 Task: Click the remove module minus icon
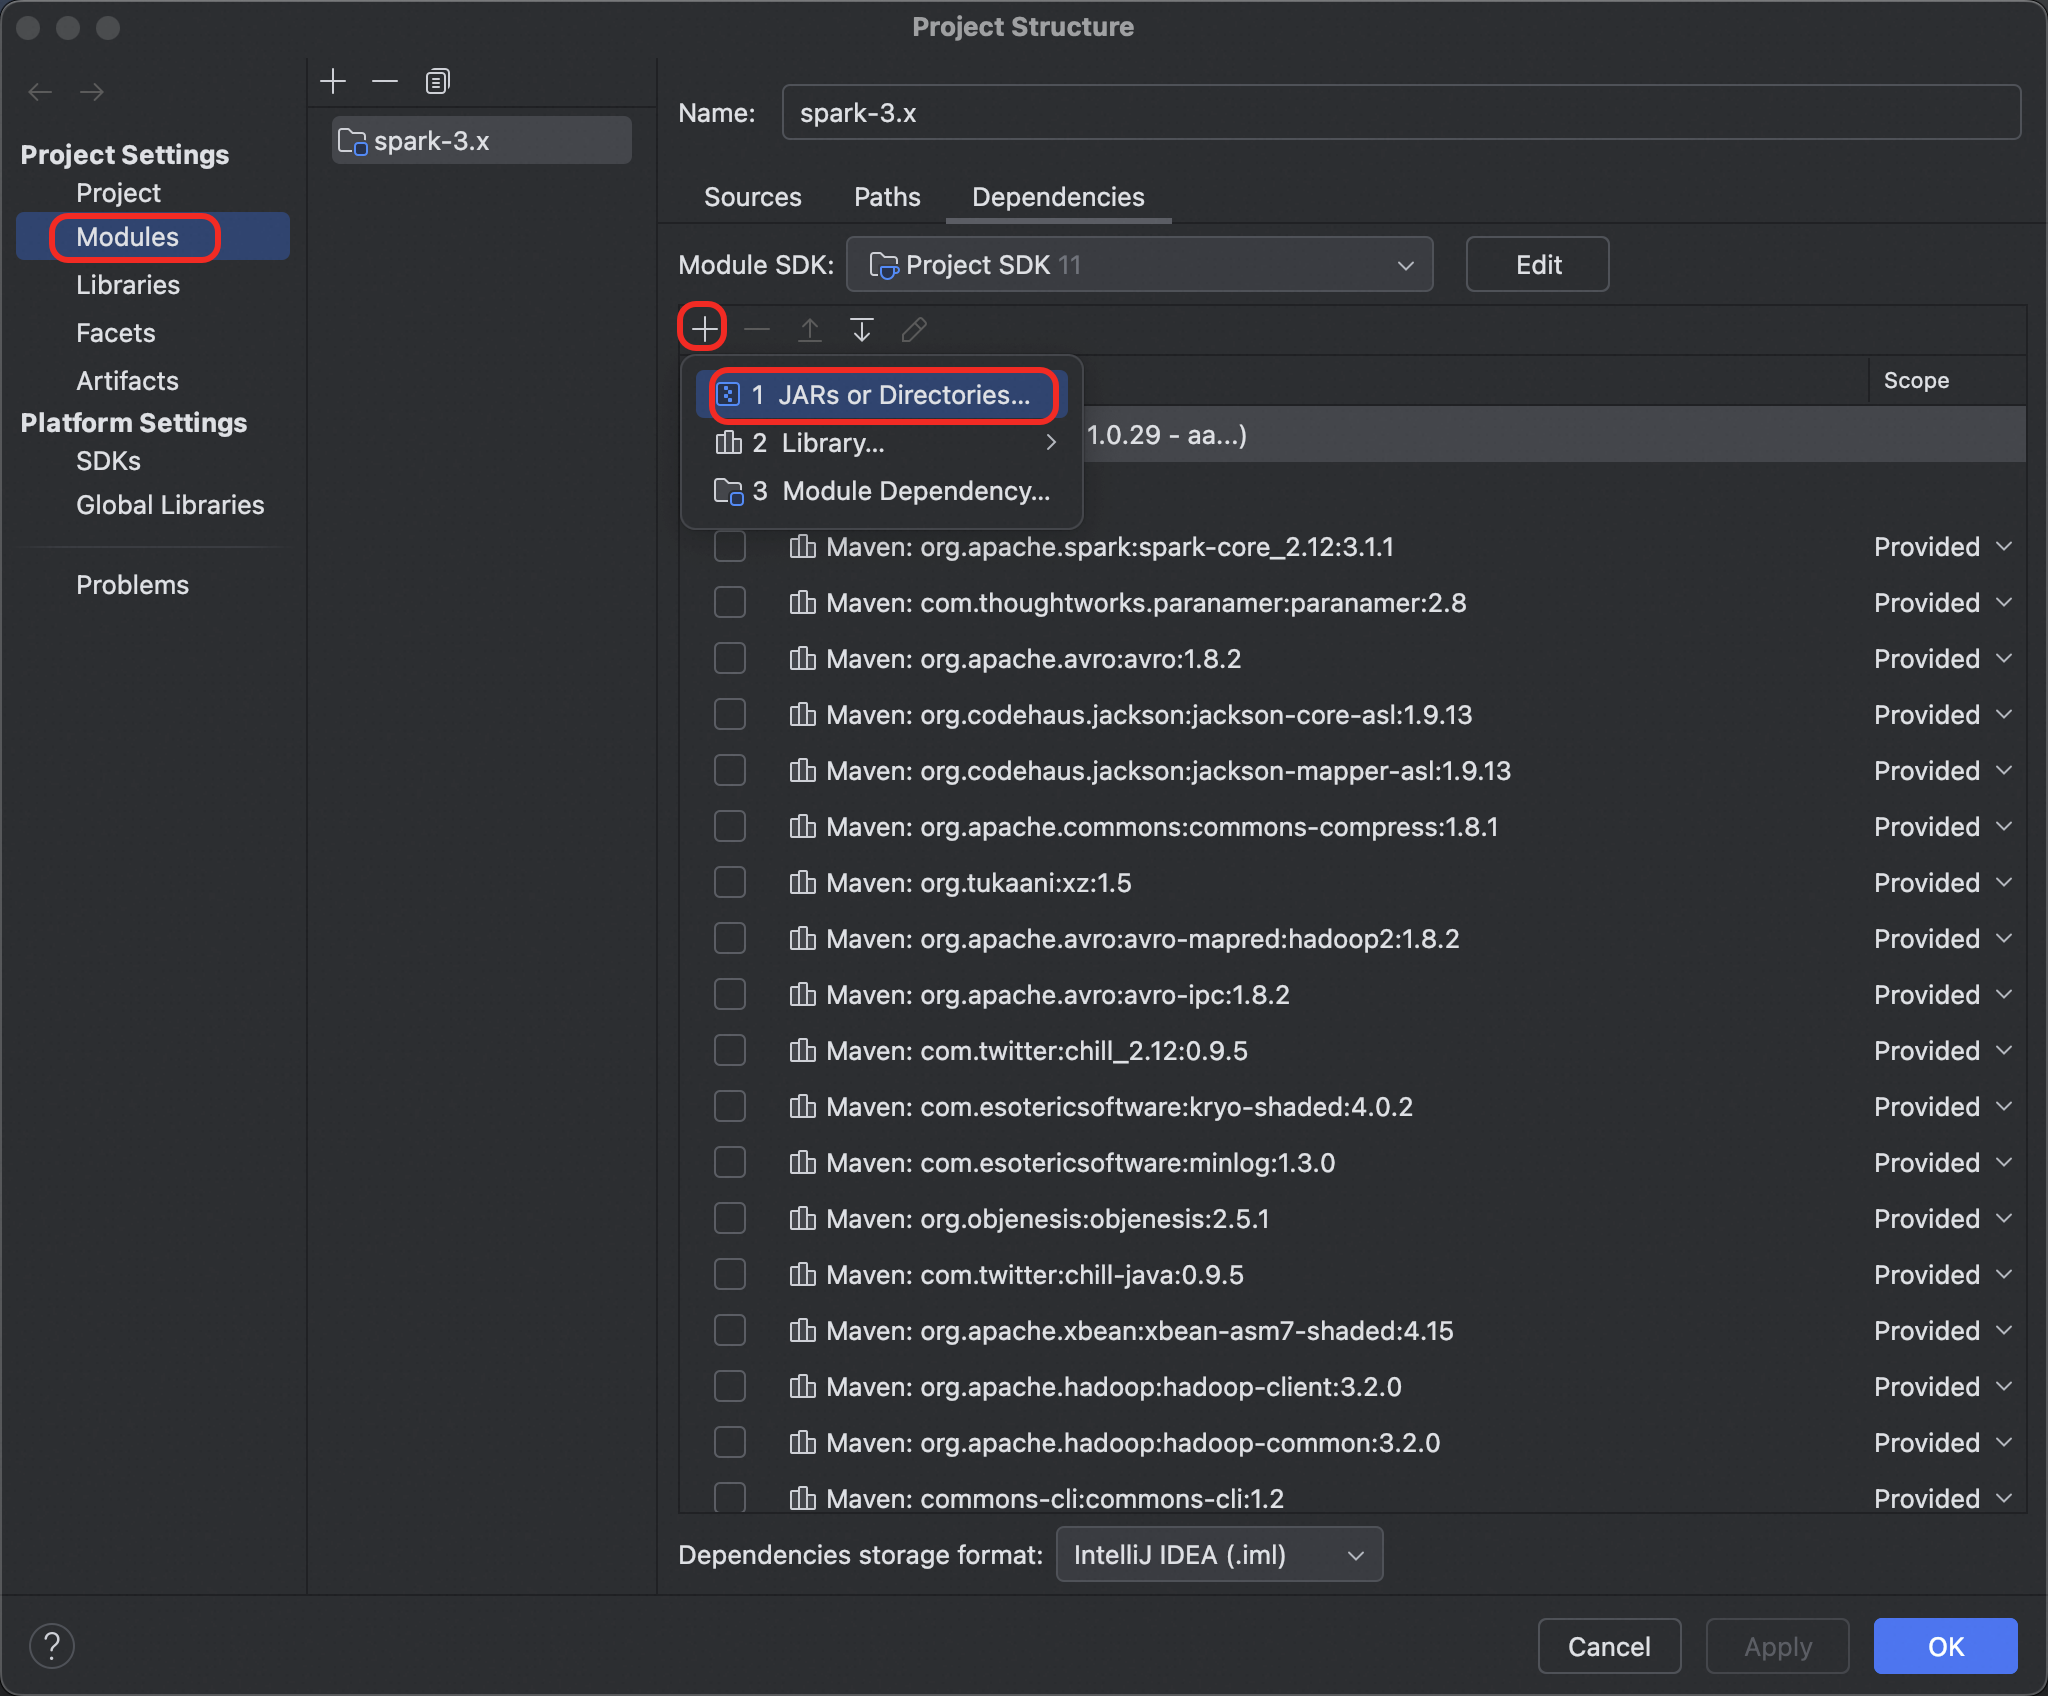[x=385, y=81]
